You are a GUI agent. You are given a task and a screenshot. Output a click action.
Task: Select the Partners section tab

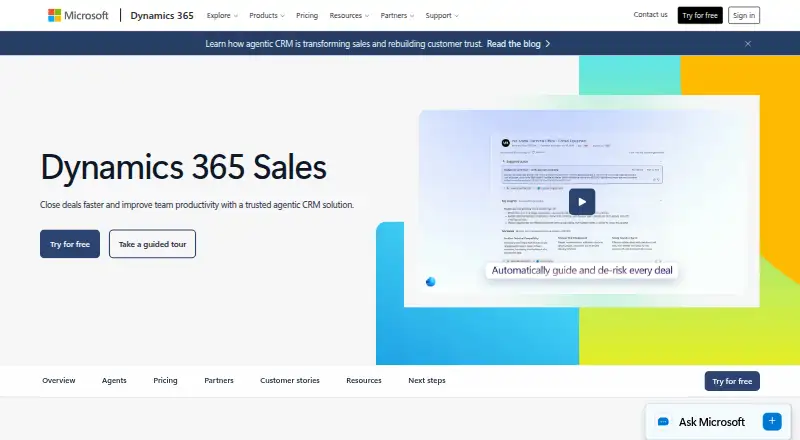(x=219, y=380)
